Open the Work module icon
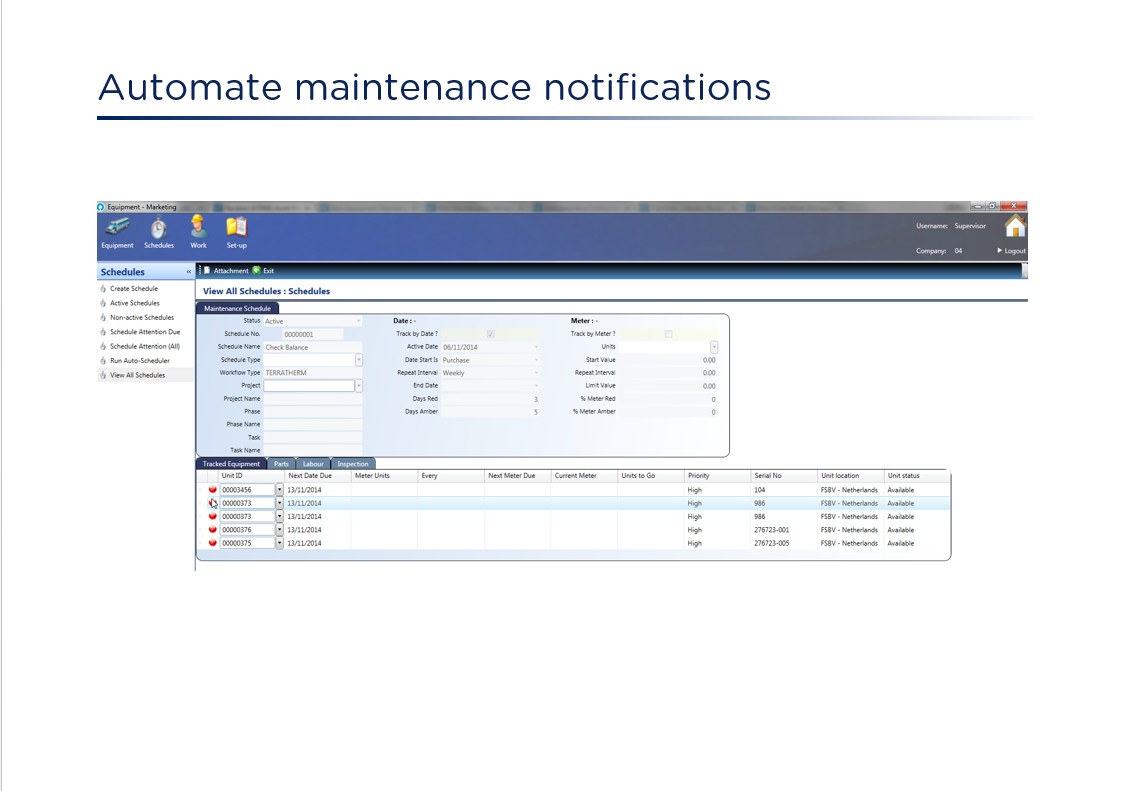1121x791 pixels. 198,227
